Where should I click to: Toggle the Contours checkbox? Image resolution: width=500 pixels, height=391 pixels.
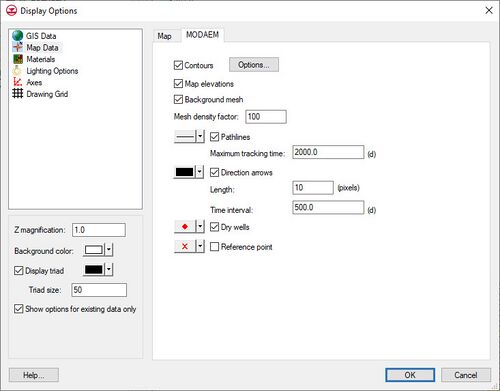pos(178,65)
